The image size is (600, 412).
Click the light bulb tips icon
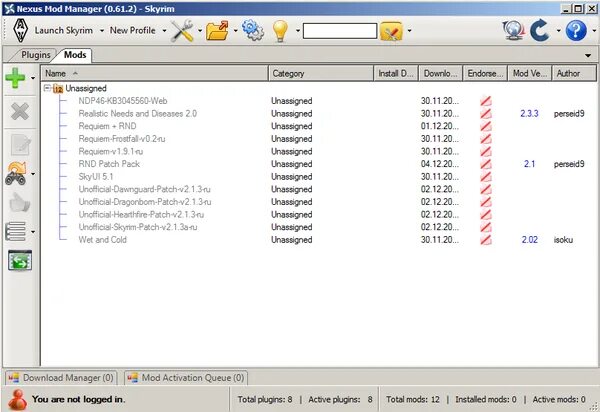[280, 31]
